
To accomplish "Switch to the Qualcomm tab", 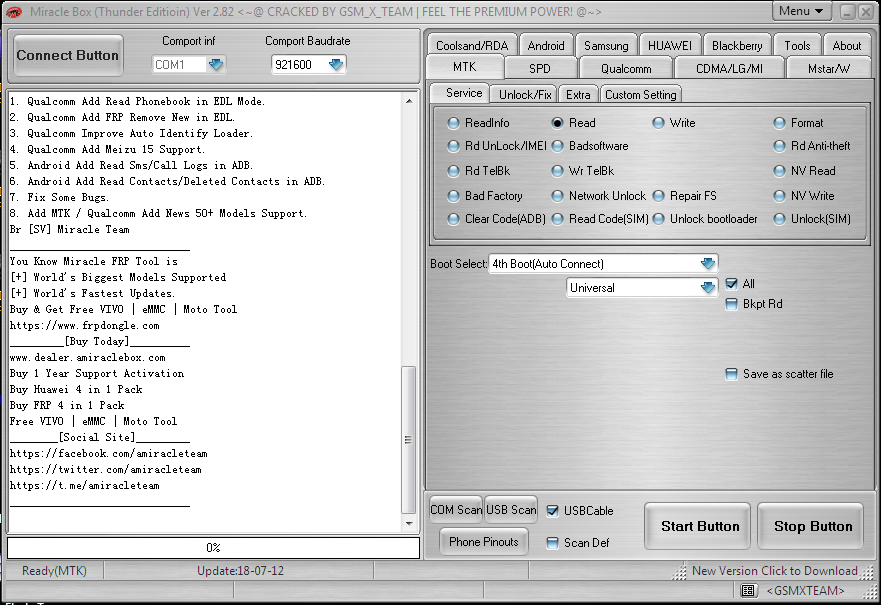I will (626, 69).
